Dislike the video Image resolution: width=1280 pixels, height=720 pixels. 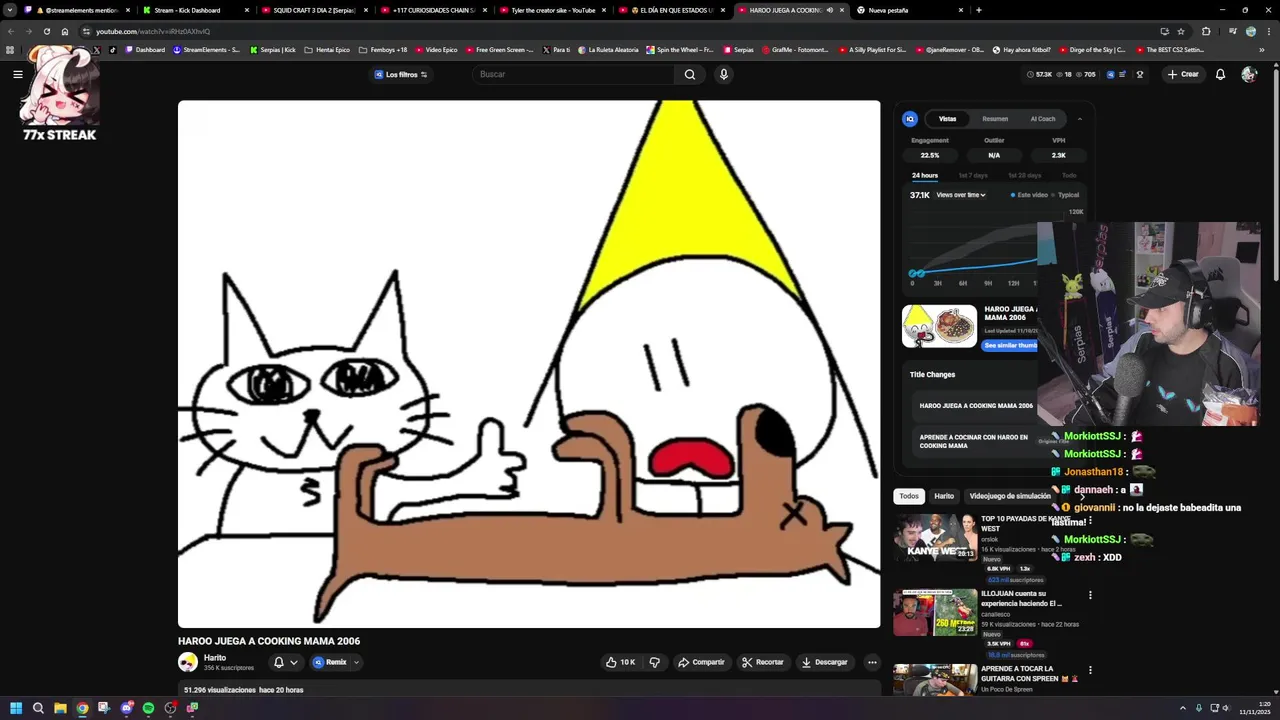pyautogui.click(x=654, y=662)
